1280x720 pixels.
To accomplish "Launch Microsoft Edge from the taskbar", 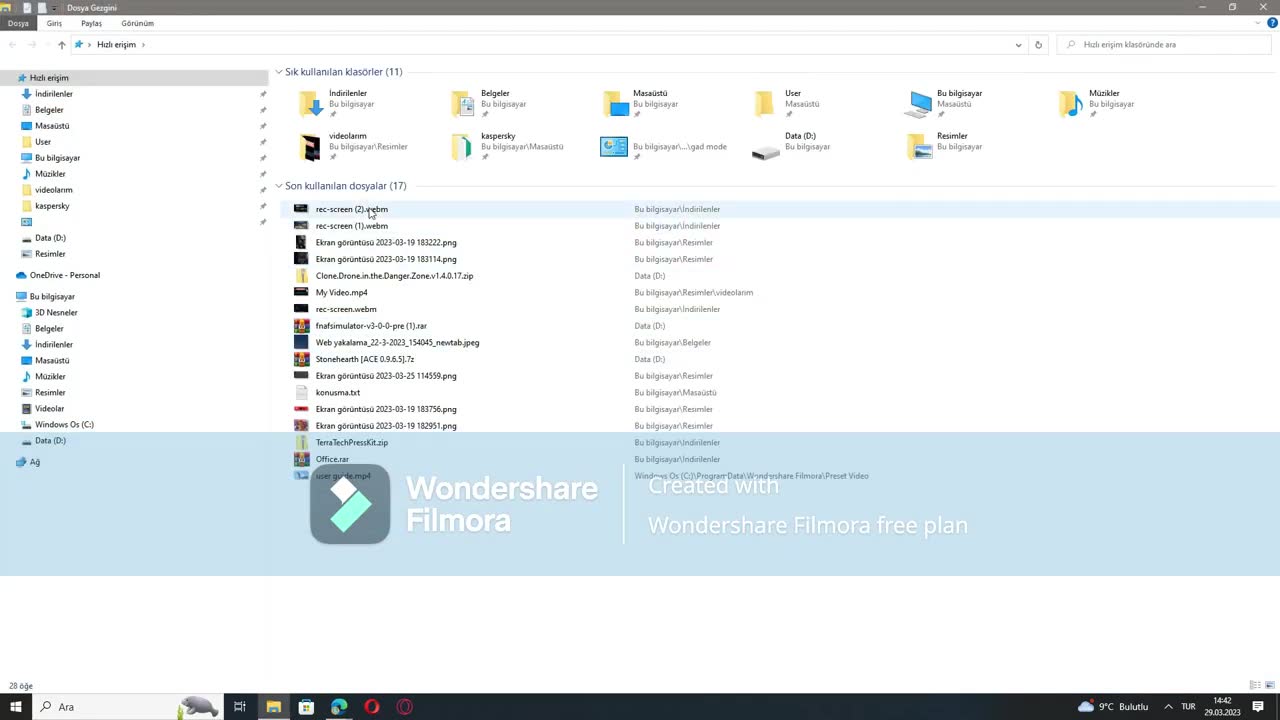I will (339, 707).
